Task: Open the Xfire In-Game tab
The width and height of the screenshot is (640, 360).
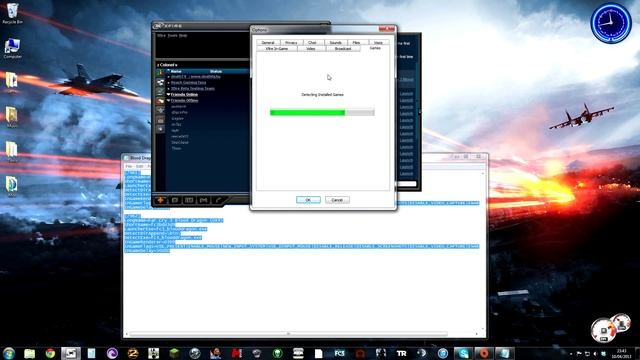Action: pos(277,49)
